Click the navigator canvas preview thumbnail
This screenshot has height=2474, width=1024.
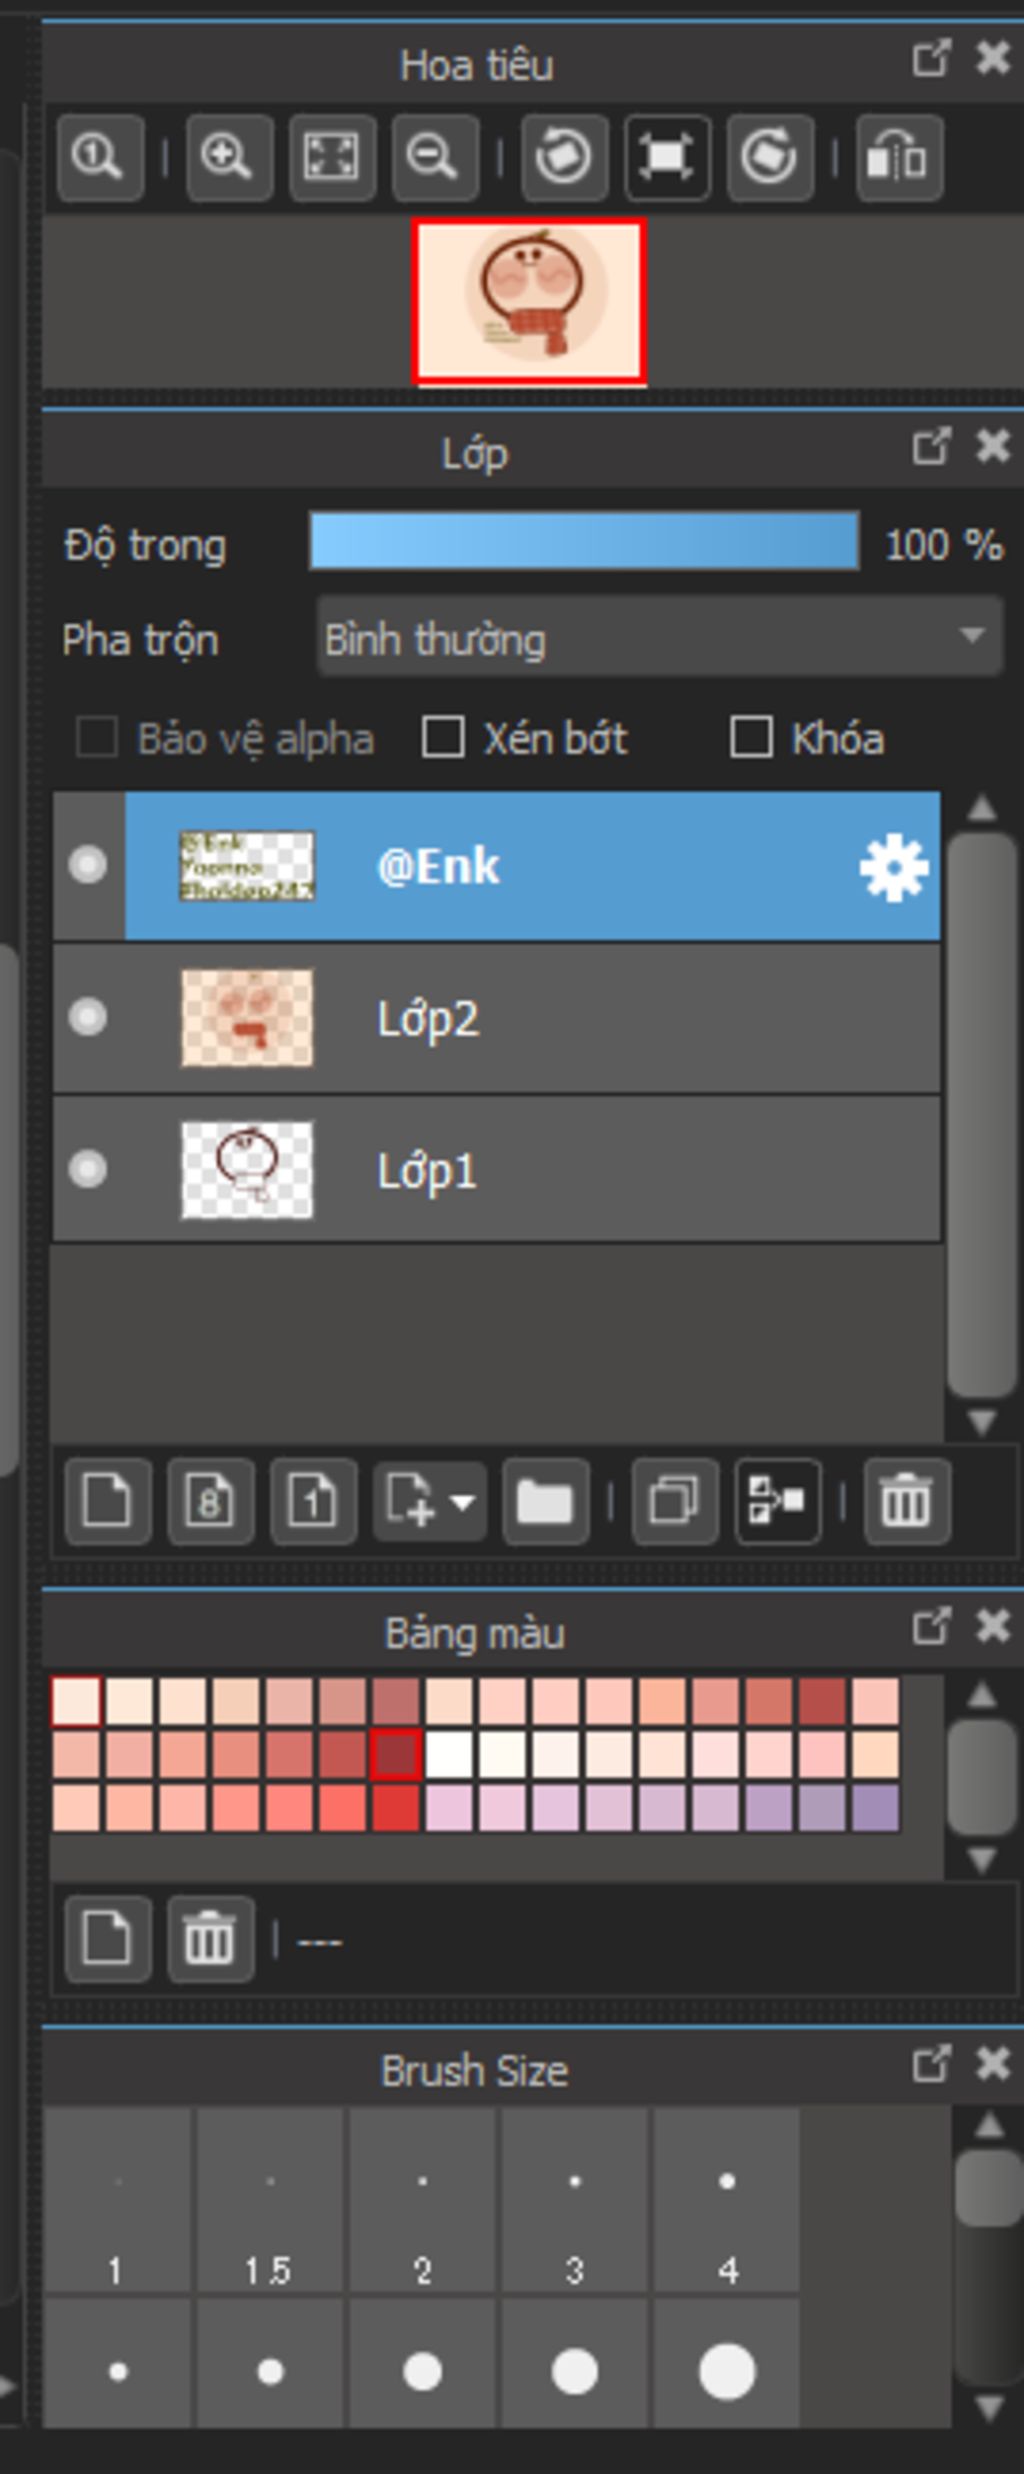pyautogui.click(x=529, y=302)
